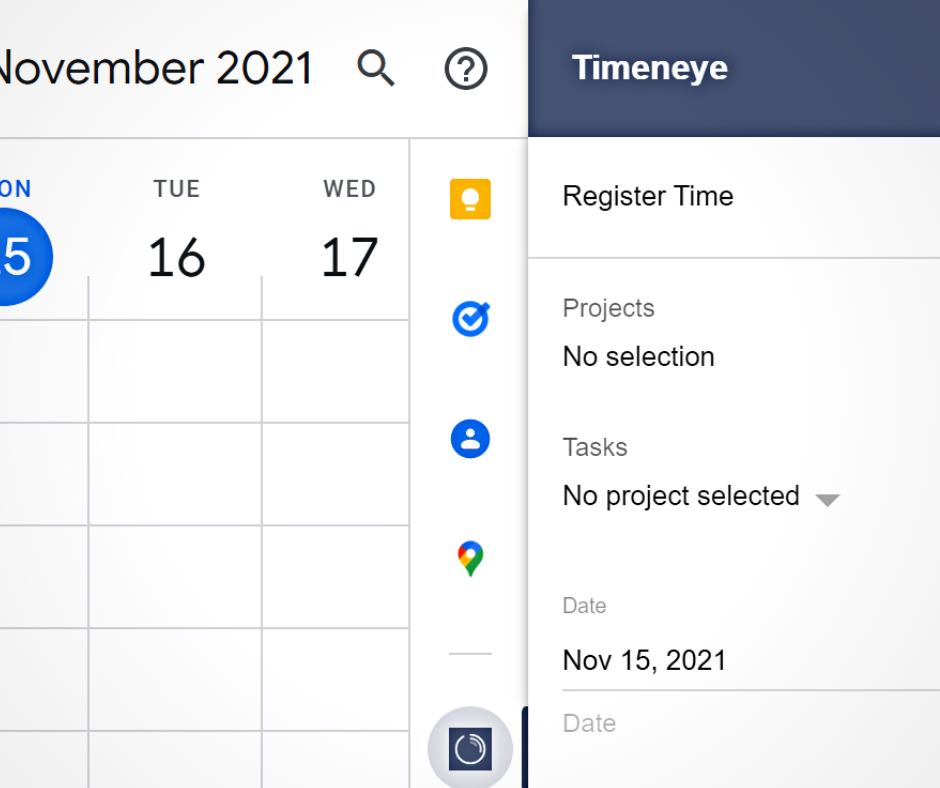The image size is (940, 788).
Task: Click the first time slot under Tuesday
Action: click(175, 371)
